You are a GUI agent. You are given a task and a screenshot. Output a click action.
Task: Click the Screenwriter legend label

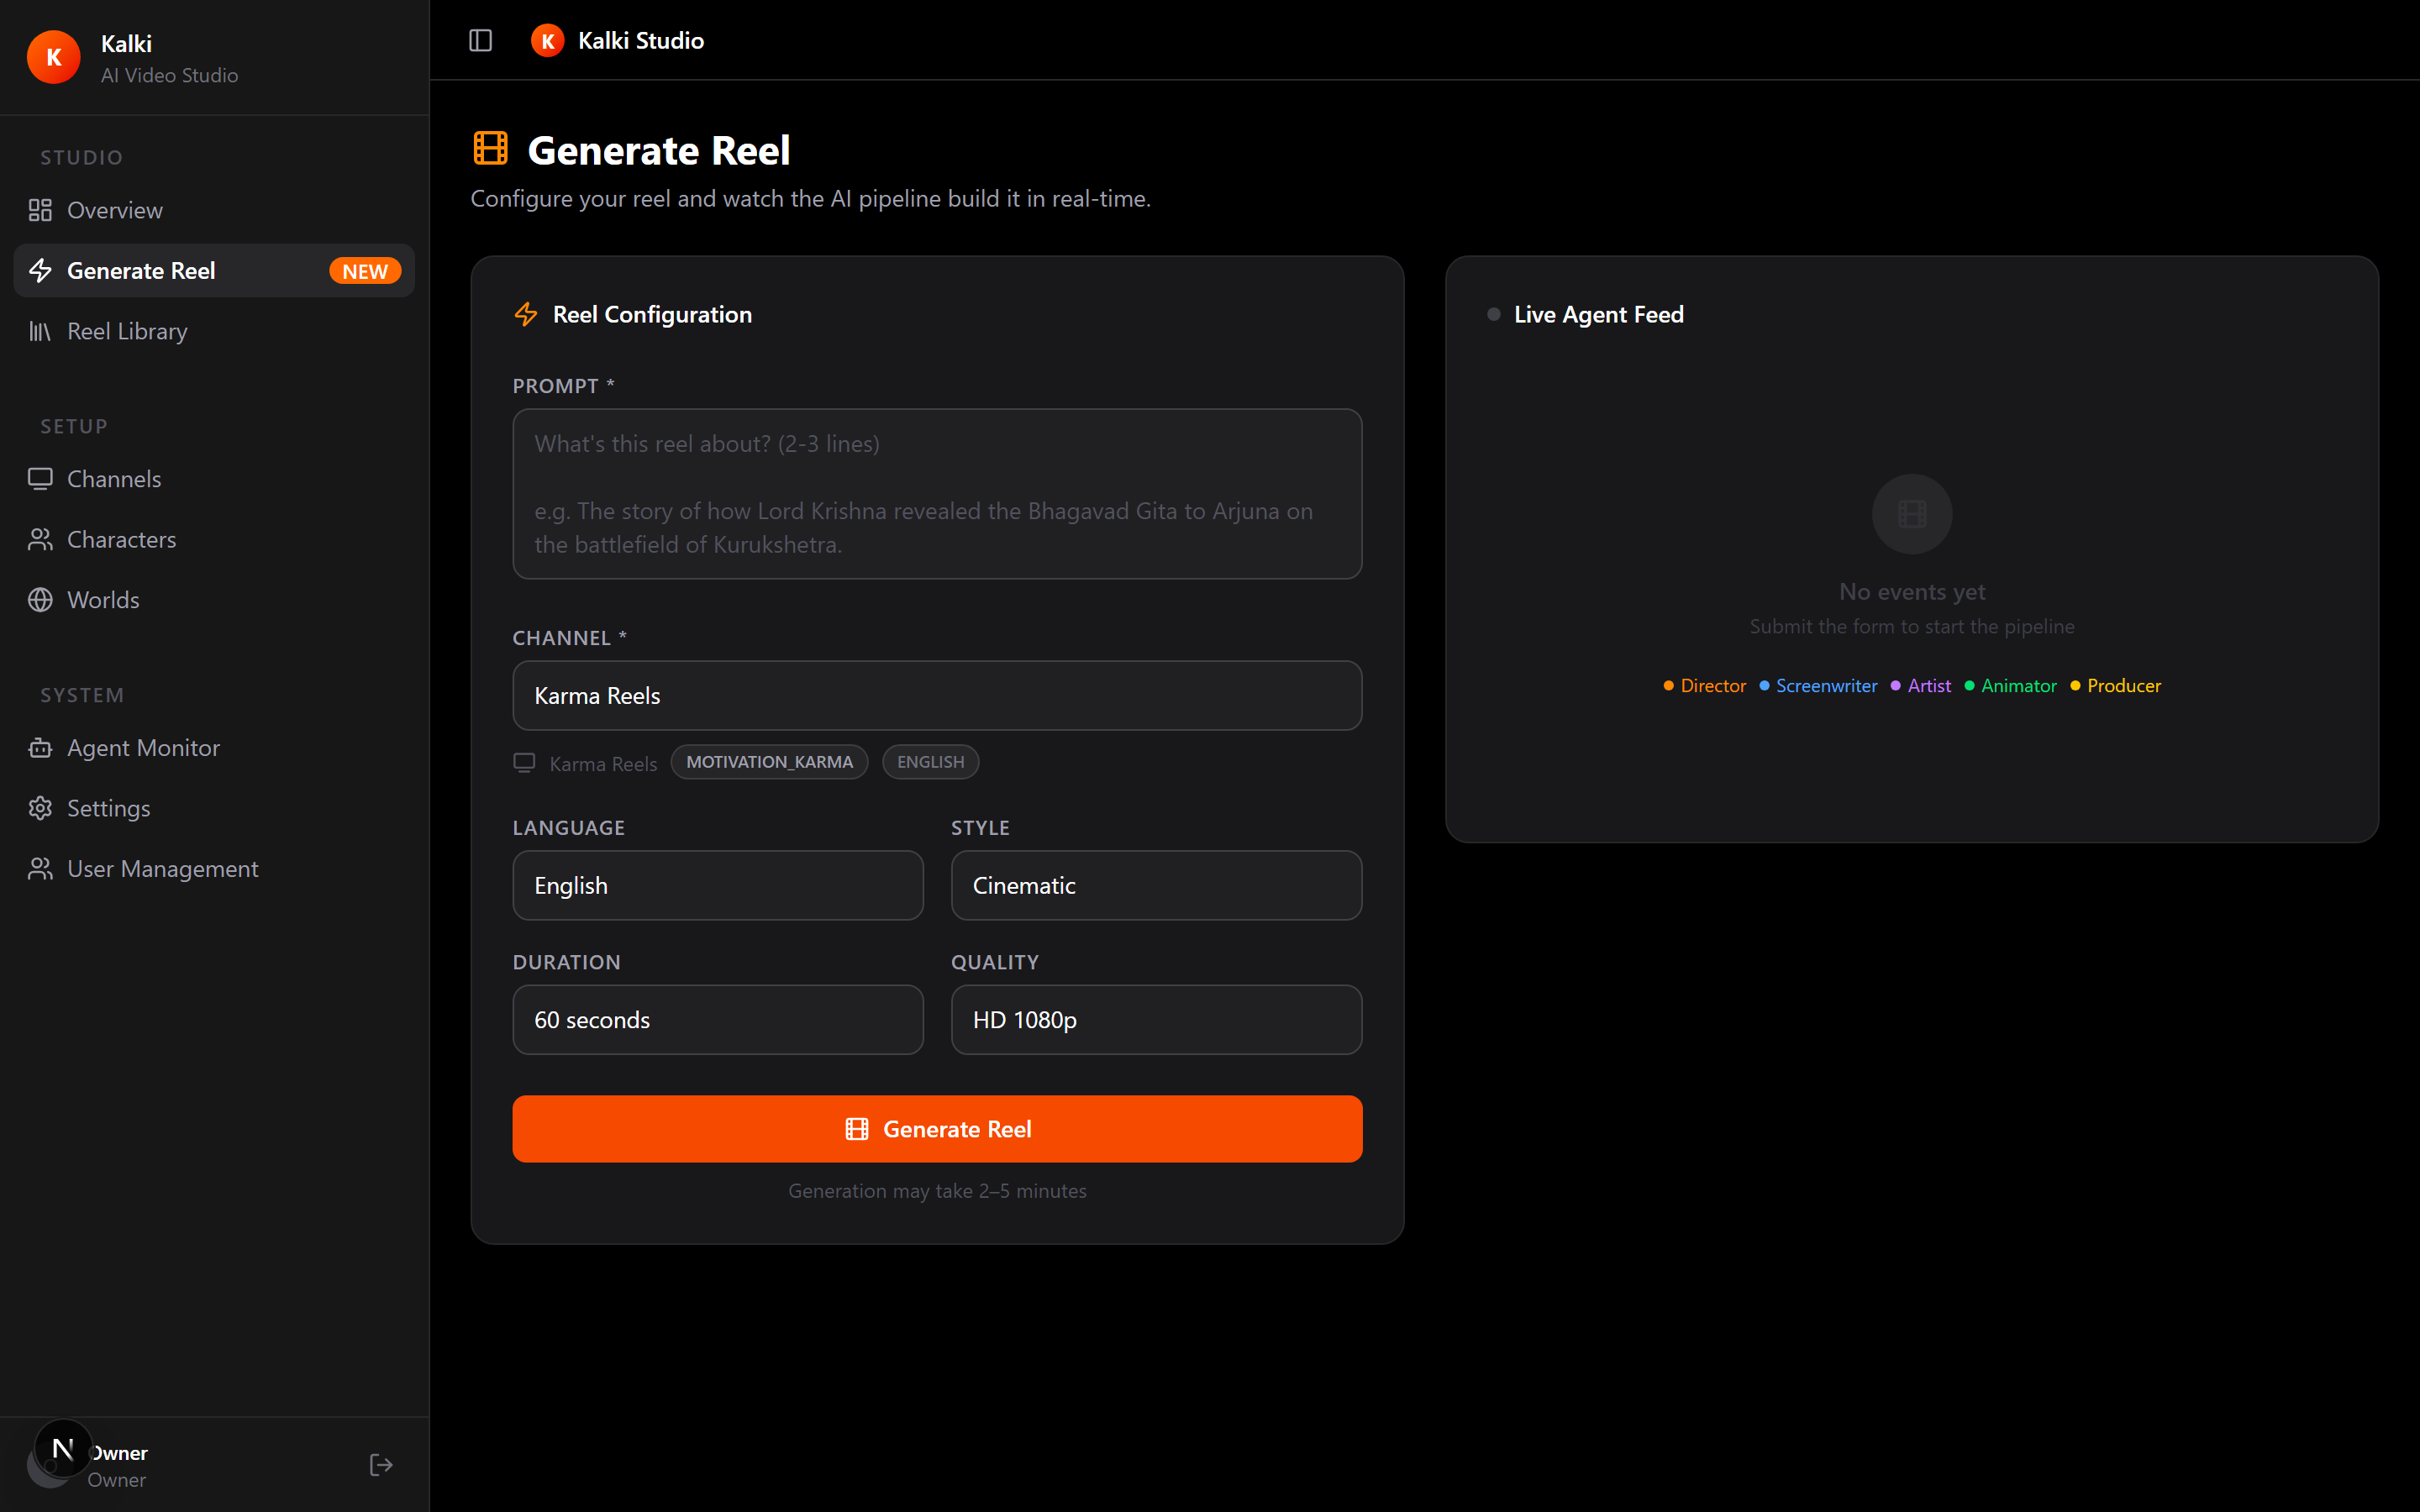pyautogui.click(x=1826, y=686)
